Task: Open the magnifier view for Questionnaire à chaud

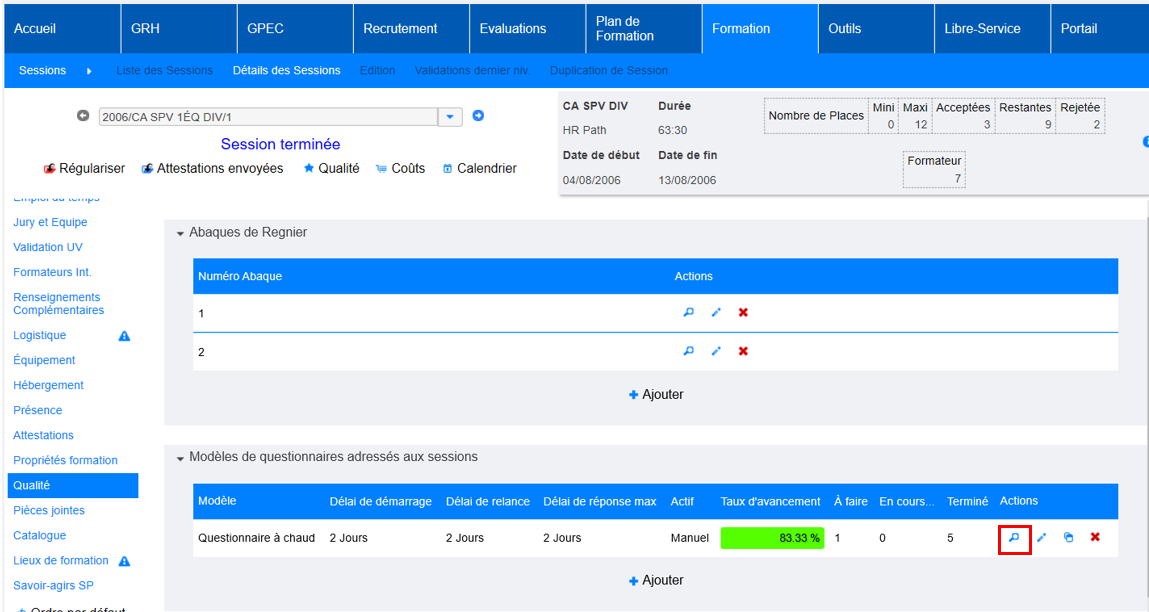Action: pos(1014,538)
